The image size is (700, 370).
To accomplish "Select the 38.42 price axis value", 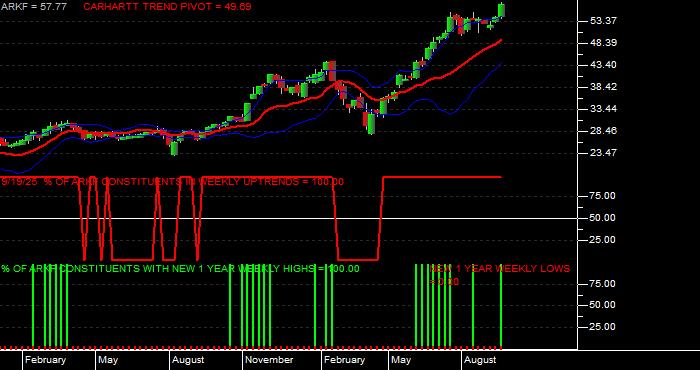I will click(603, 87).
